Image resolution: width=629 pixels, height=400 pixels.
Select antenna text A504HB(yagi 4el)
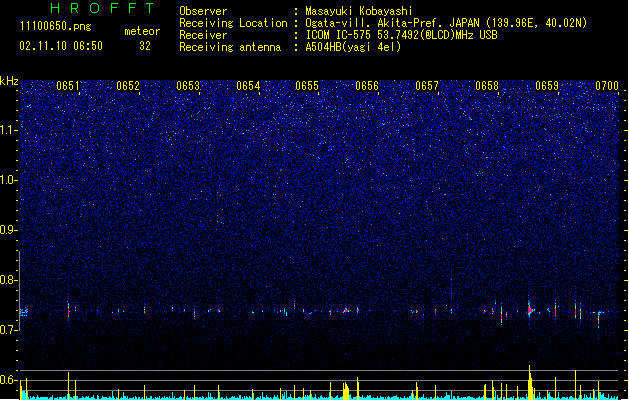point(353,47)
